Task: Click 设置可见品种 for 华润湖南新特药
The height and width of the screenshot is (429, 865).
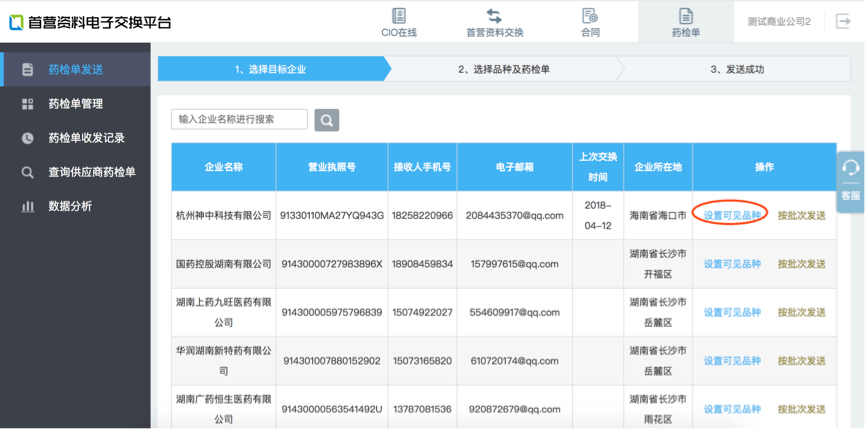Action: point(732,361)
